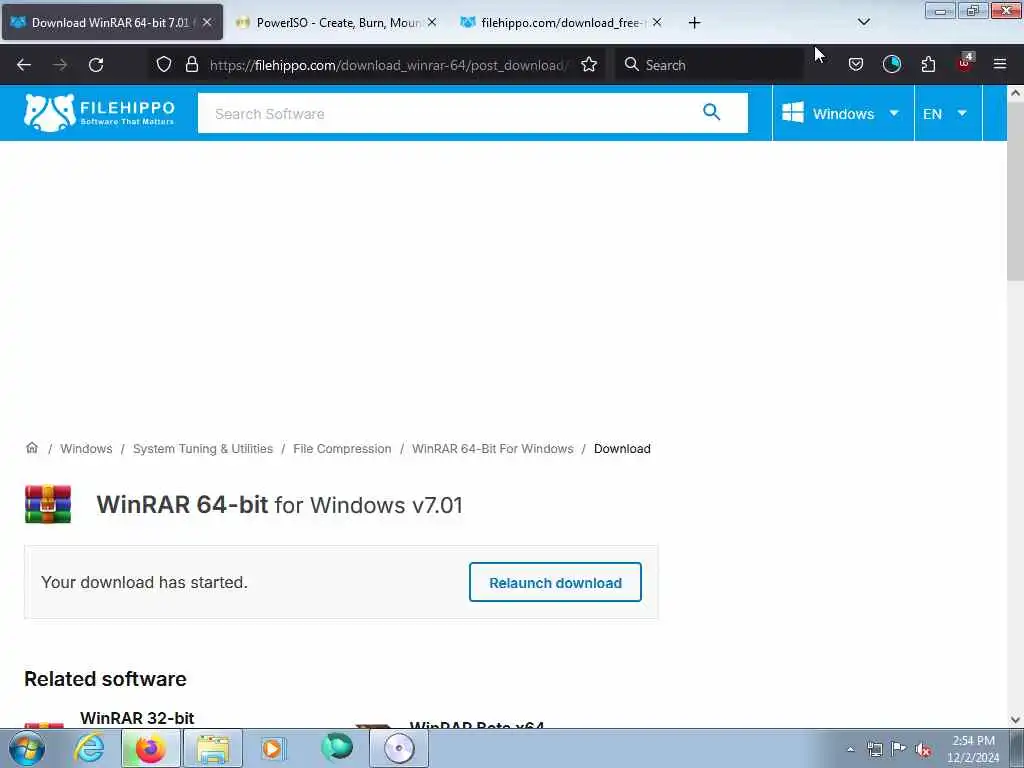Close the filehippo.com/download_free tab

[657, 23]
